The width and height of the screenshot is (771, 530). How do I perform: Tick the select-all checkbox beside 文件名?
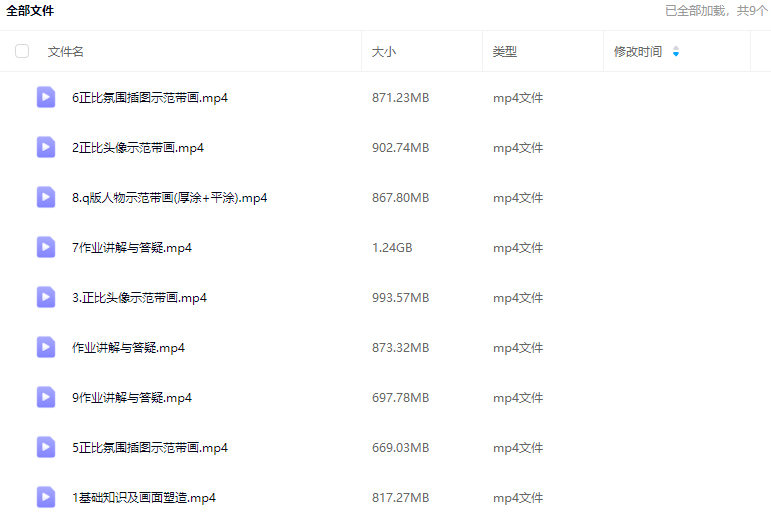(x=22, y=51)
